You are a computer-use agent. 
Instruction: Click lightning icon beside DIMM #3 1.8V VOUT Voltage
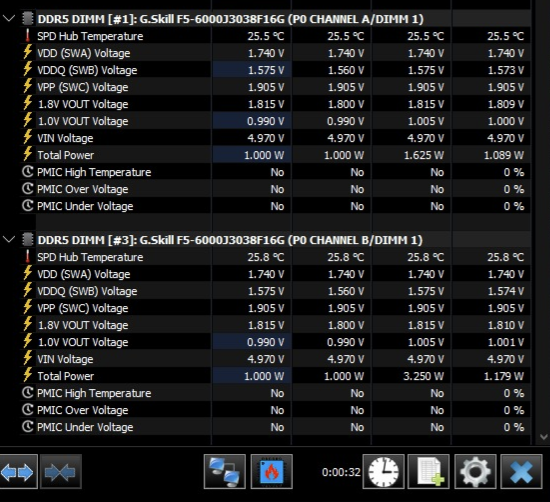28,324
